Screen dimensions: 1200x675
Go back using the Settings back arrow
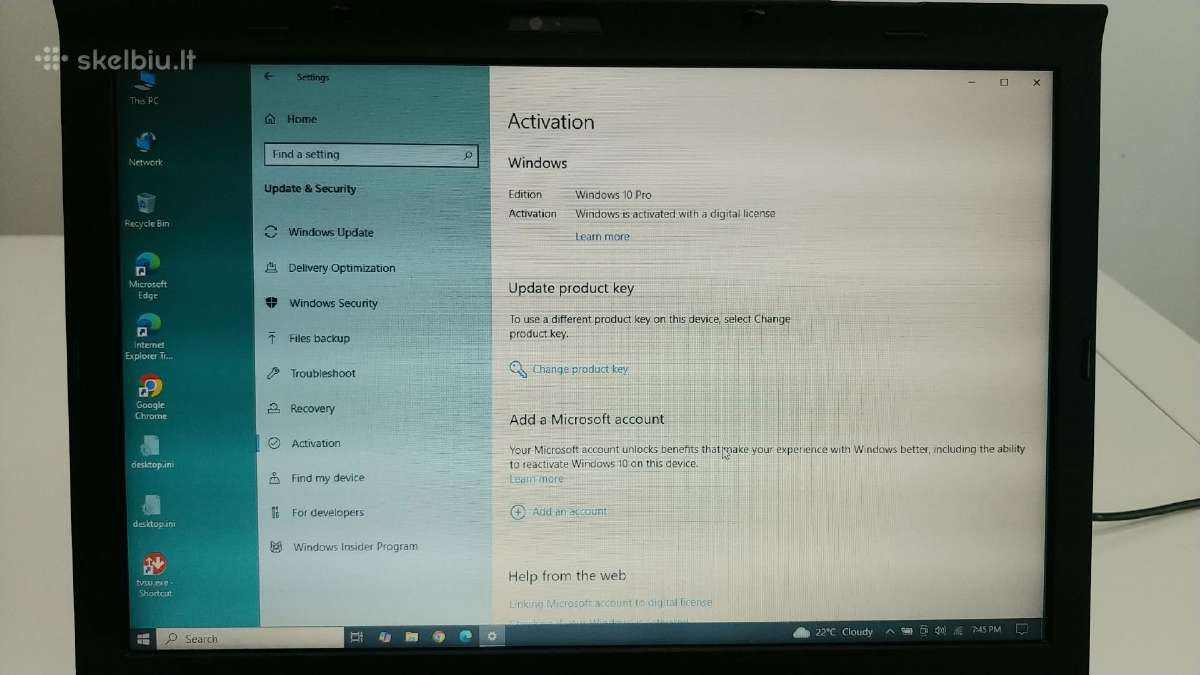(268, 77)
